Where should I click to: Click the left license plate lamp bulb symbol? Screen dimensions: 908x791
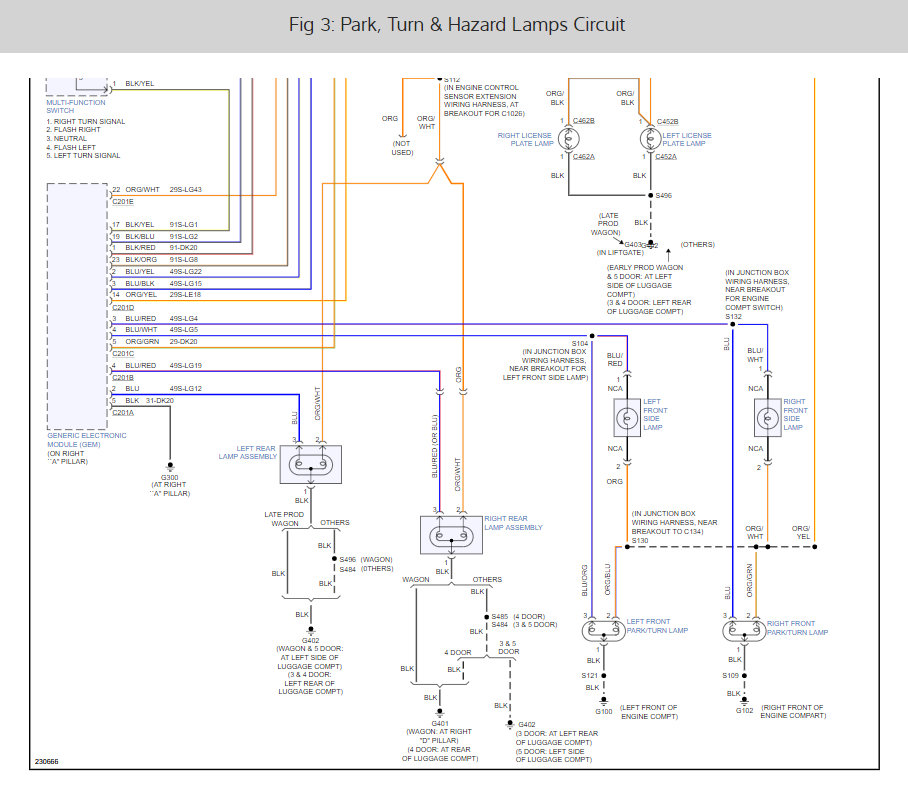tap(650, 139)
